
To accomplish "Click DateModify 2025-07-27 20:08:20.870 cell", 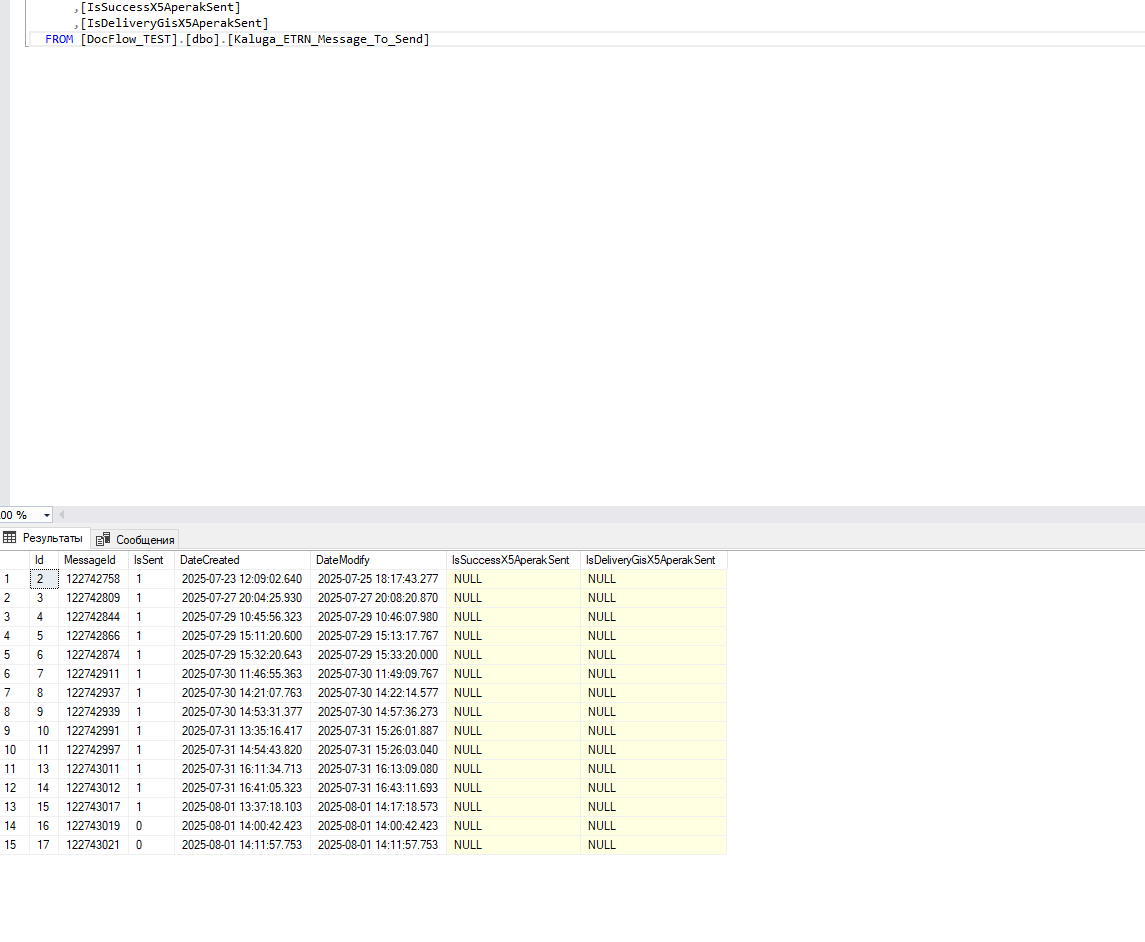I will pyautogui.click(x=378, y=598).
